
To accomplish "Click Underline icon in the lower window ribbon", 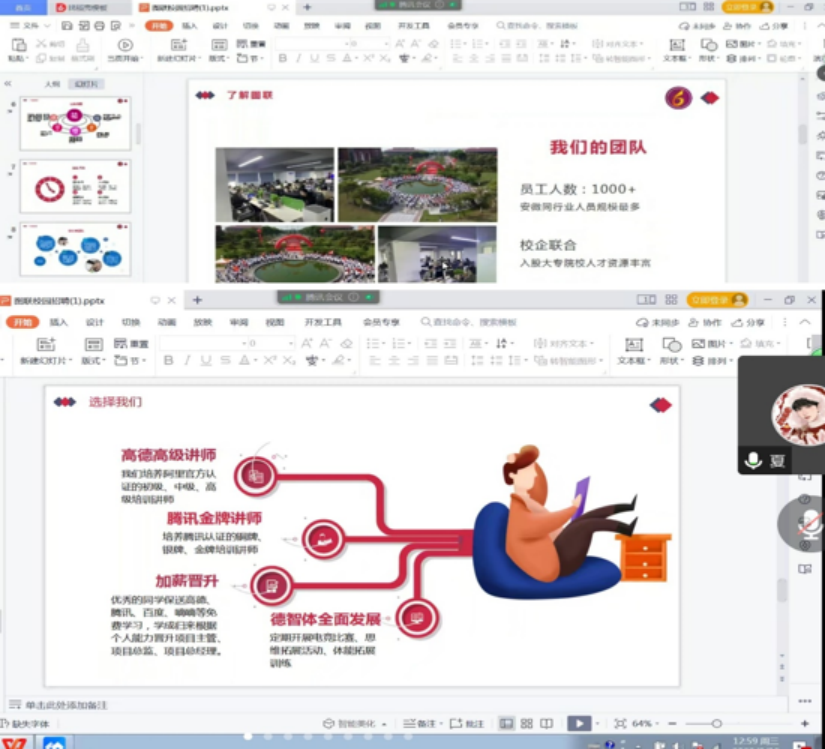I will 206,360.
